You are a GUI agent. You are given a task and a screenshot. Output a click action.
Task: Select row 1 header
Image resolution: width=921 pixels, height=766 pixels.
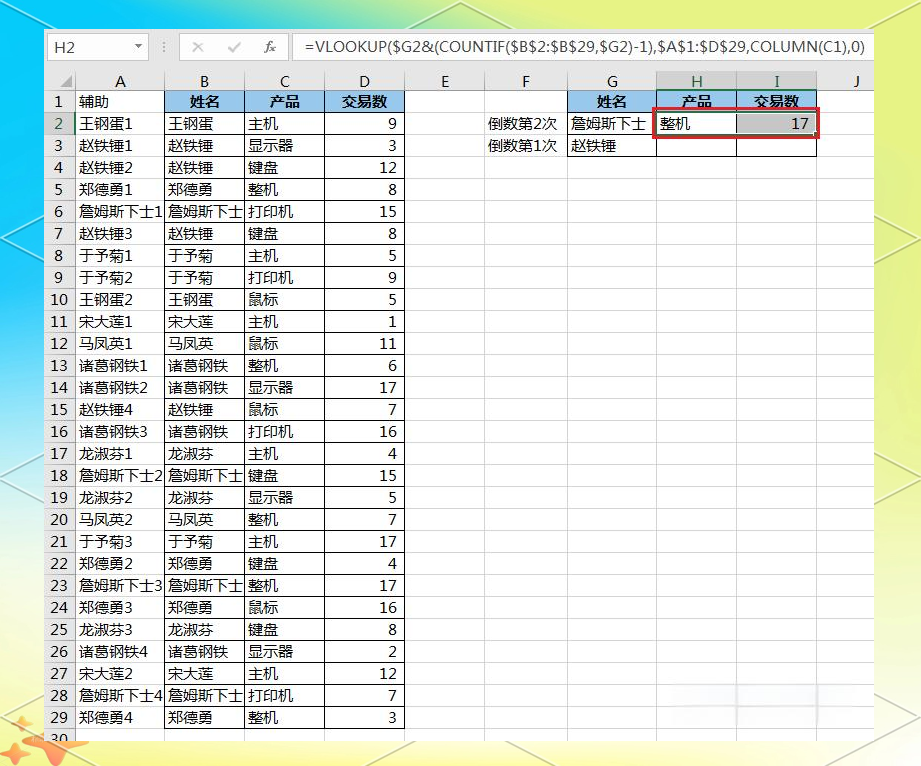pyautogui.click(x=59, y=102)
